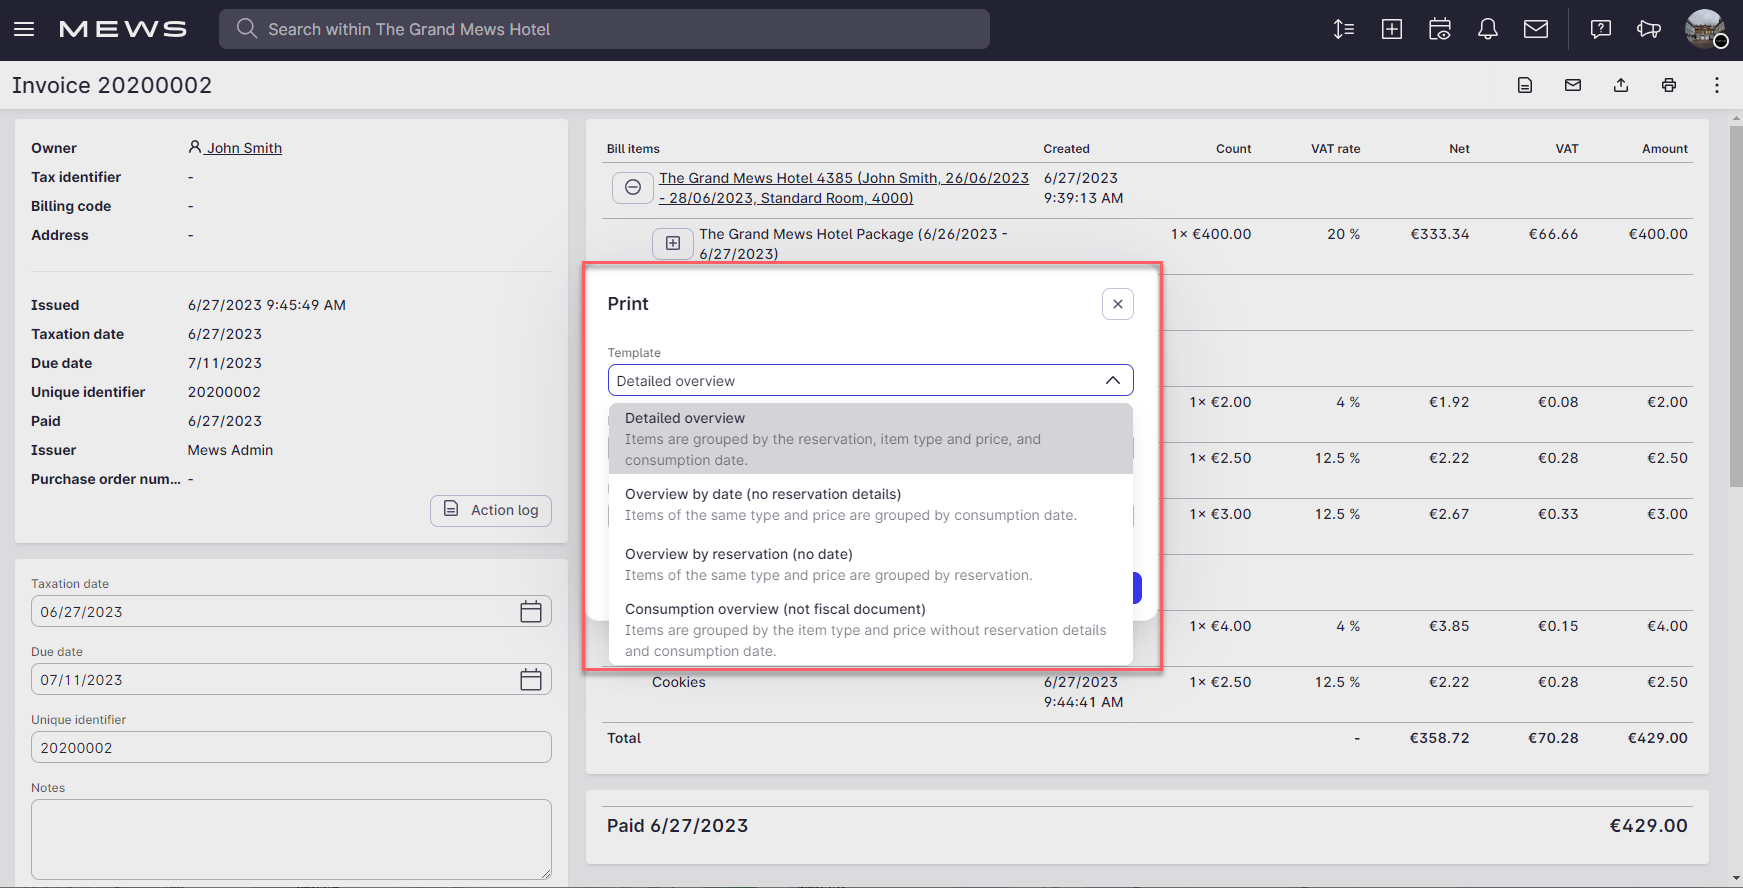Click the Unique identifier input field
Screen dimensions: 1743x888
[x=291, y=747]
